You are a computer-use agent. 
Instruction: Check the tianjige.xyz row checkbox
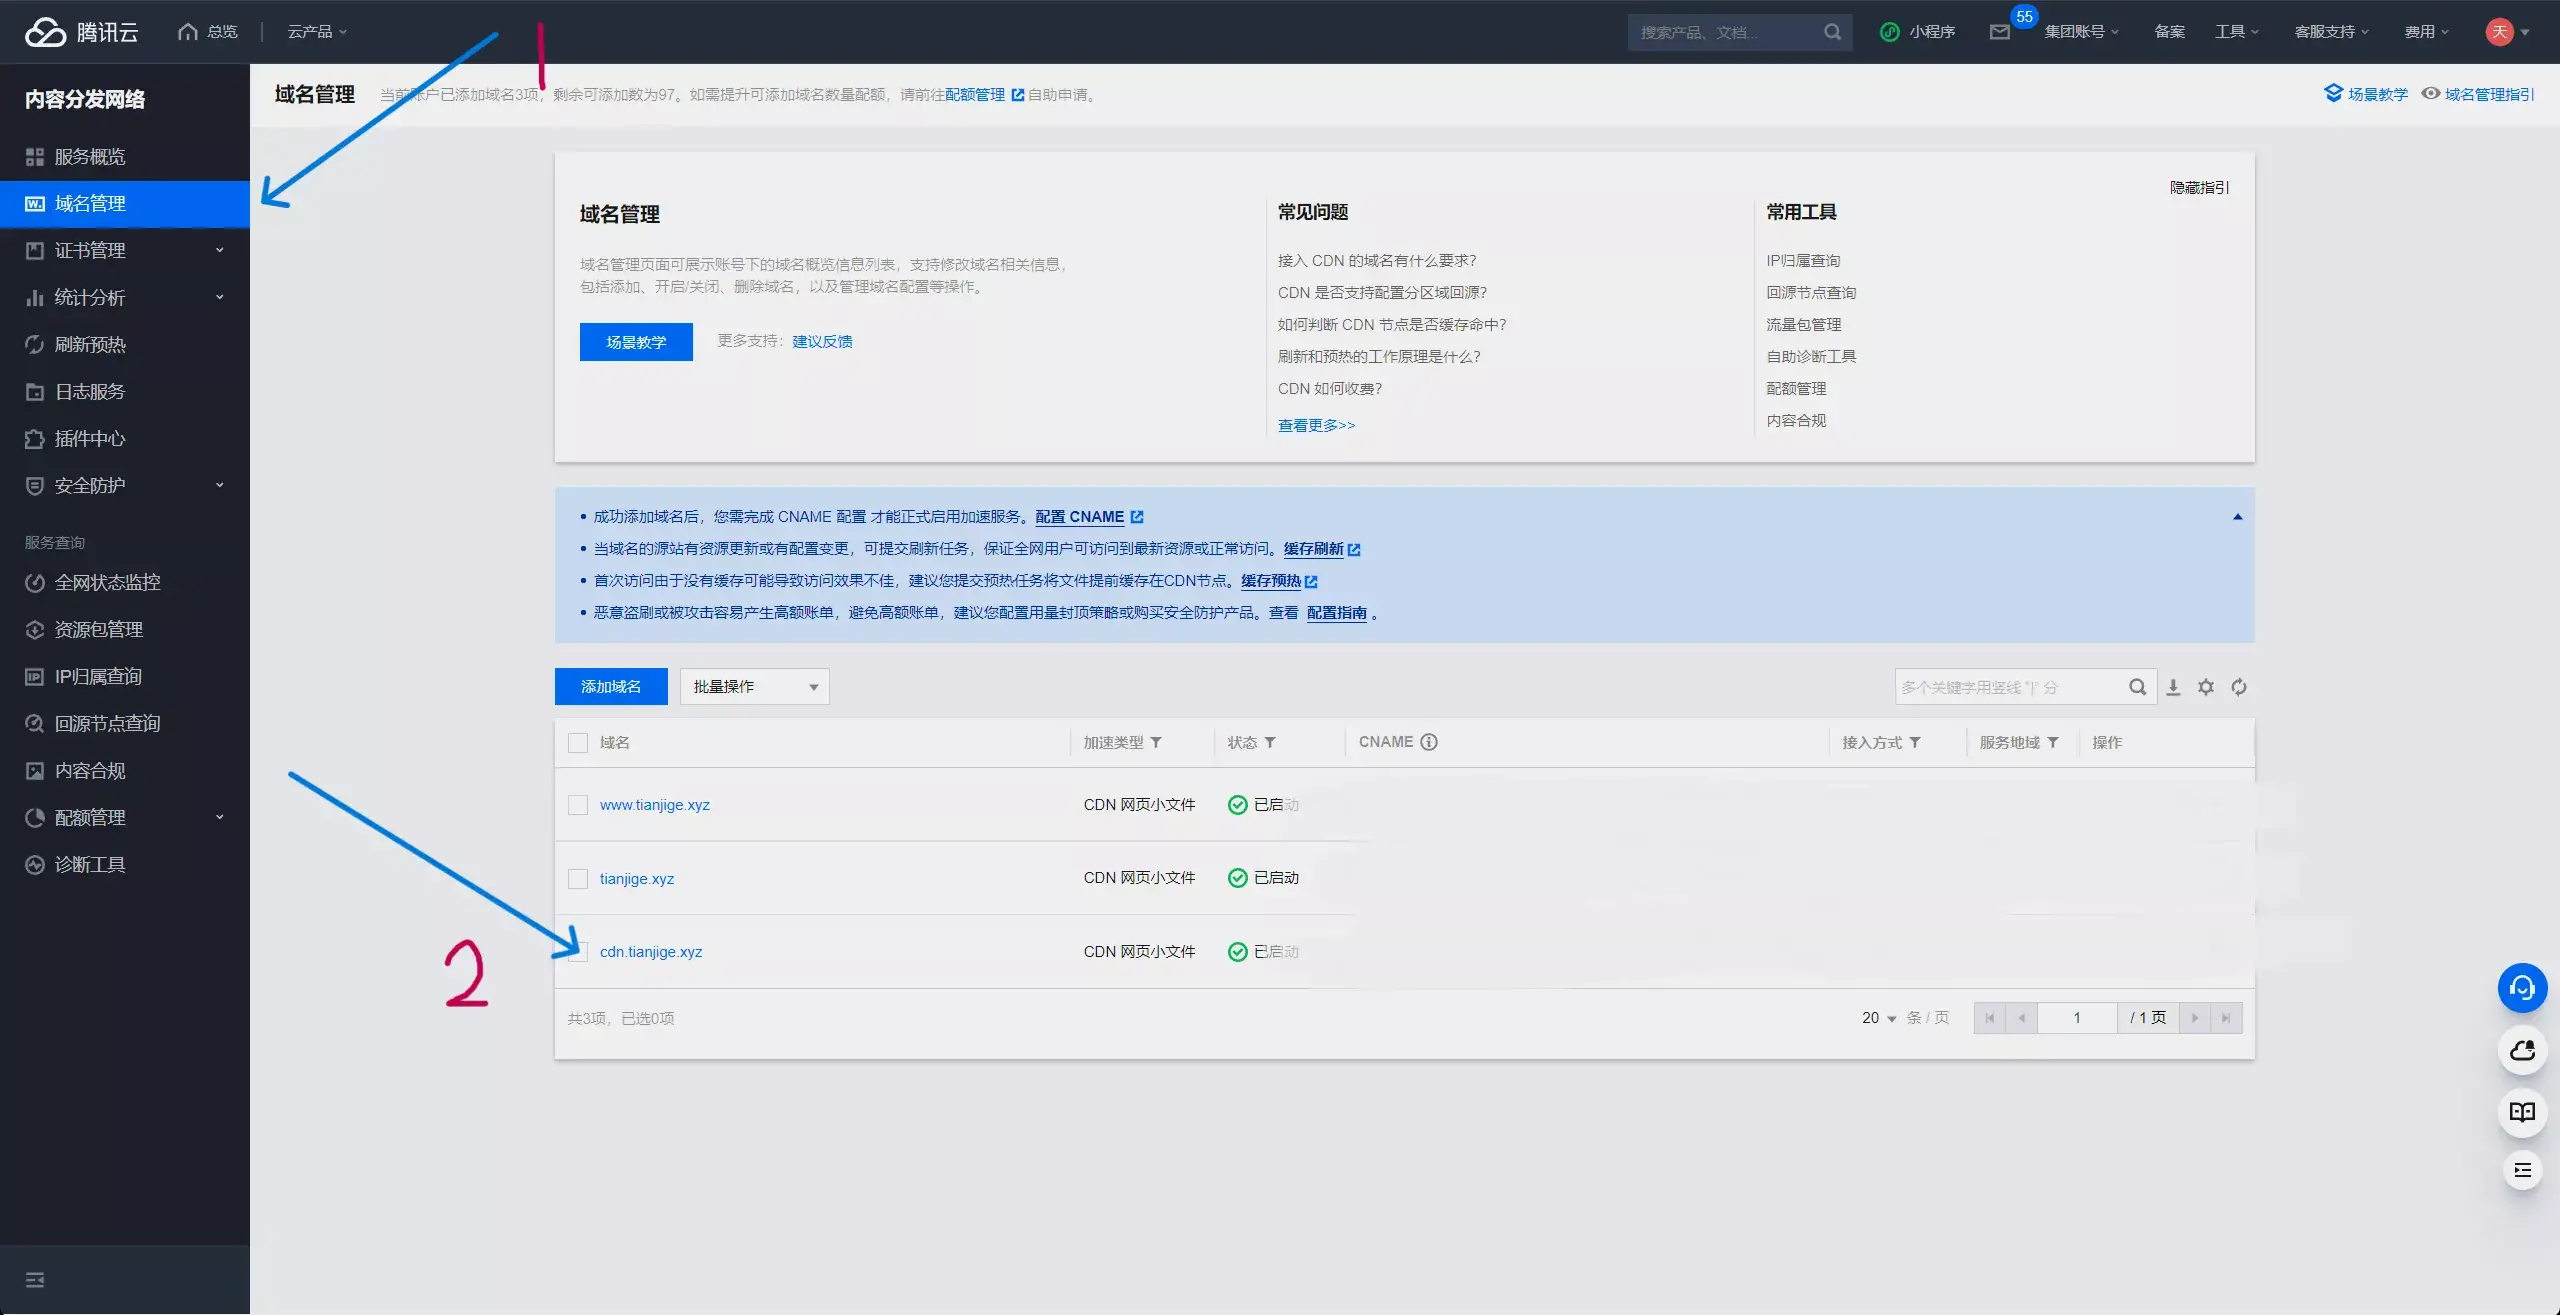578,878
